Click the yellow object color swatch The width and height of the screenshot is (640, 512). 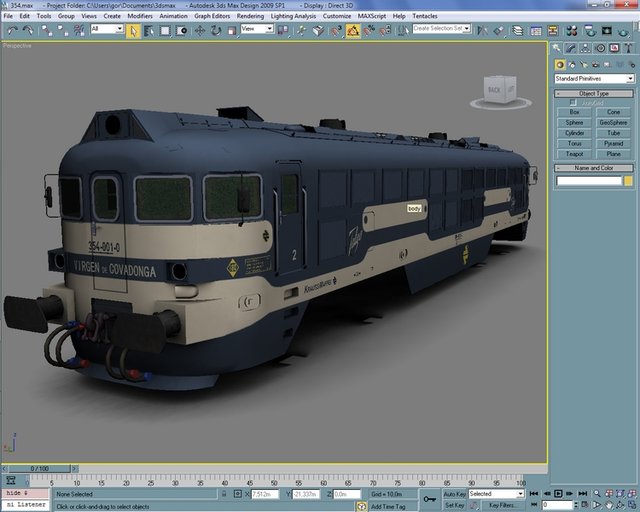coord(628,181)
